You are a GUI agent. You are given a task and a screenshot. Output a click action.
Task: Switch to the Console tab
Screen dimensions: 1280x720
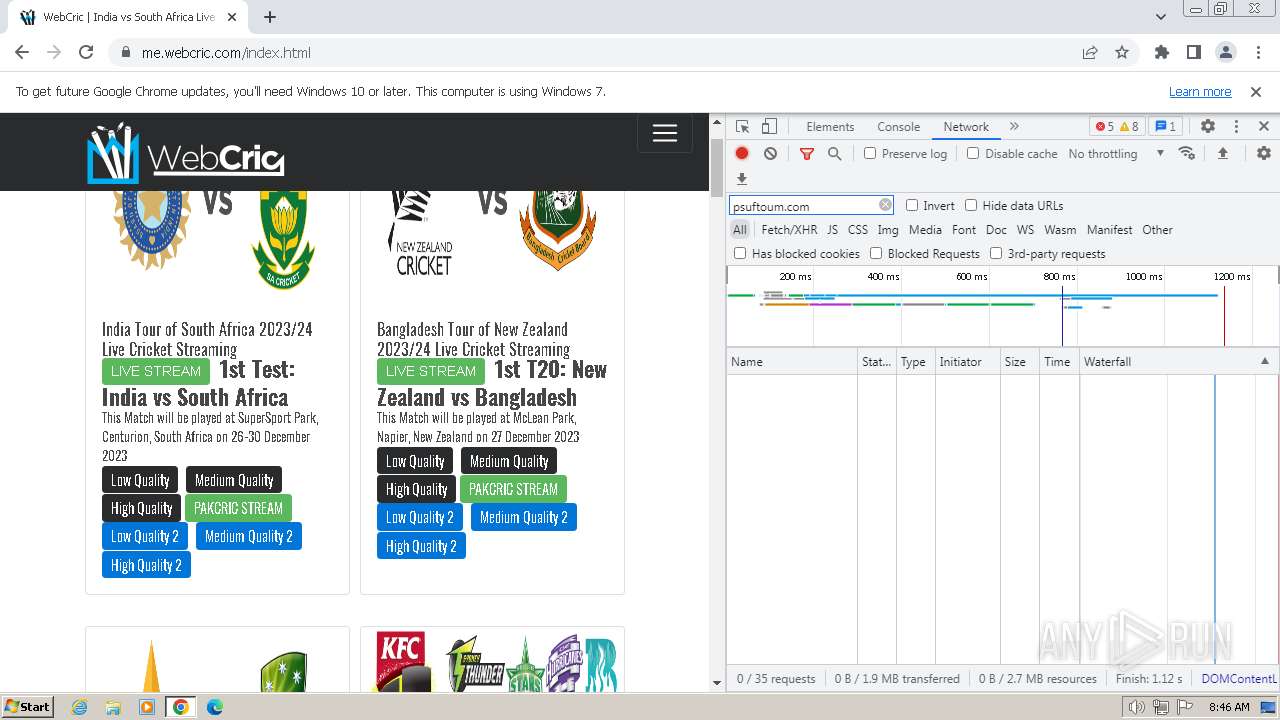[898, 127]
